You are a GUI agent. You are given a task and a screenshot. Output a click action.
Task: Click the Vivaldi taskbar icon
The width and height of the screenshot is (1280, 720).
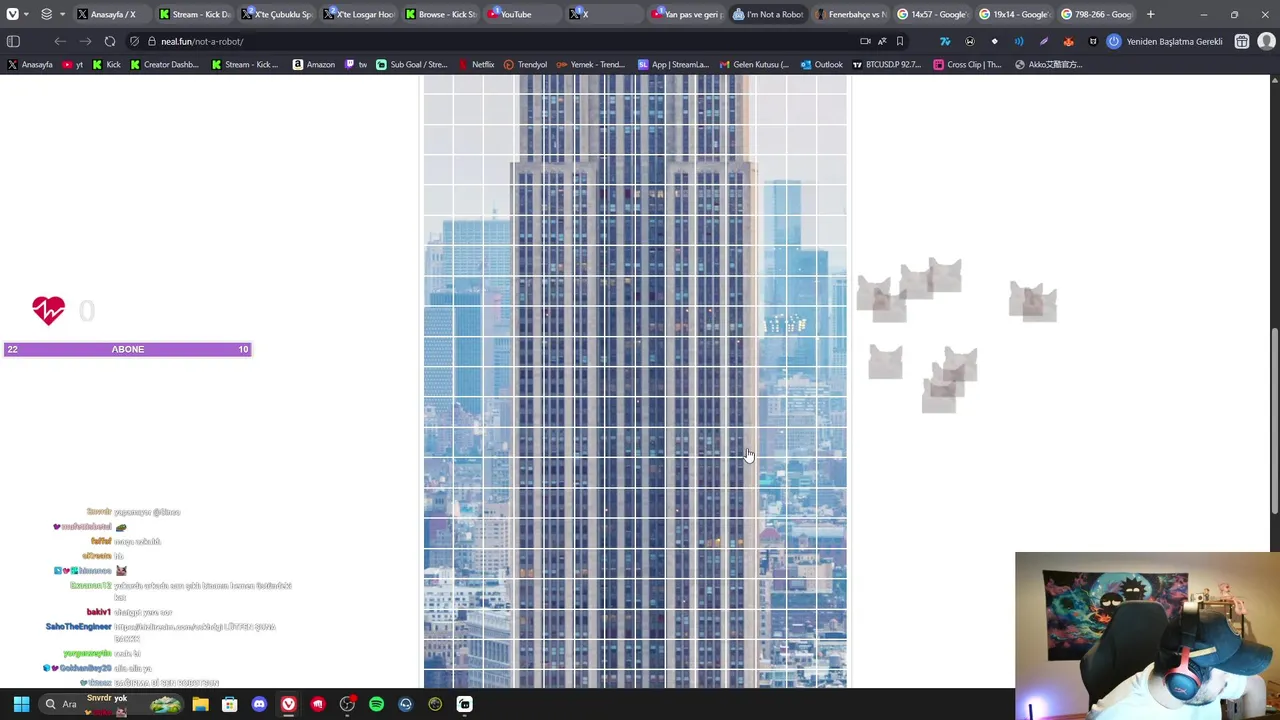[x=288, y=704]
